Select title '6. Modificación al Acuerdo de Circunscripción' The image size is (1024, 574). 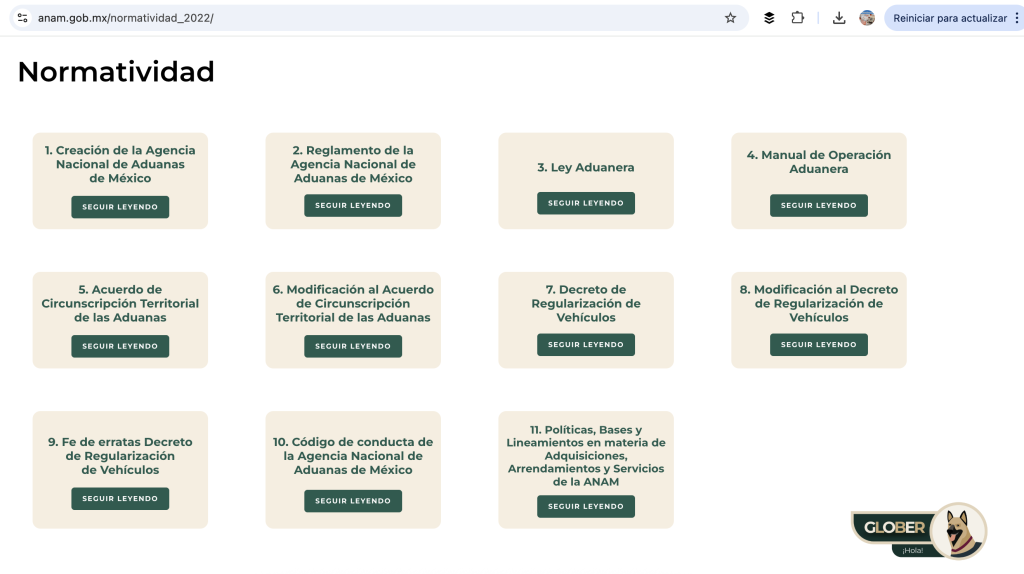[x=353, y=304]
